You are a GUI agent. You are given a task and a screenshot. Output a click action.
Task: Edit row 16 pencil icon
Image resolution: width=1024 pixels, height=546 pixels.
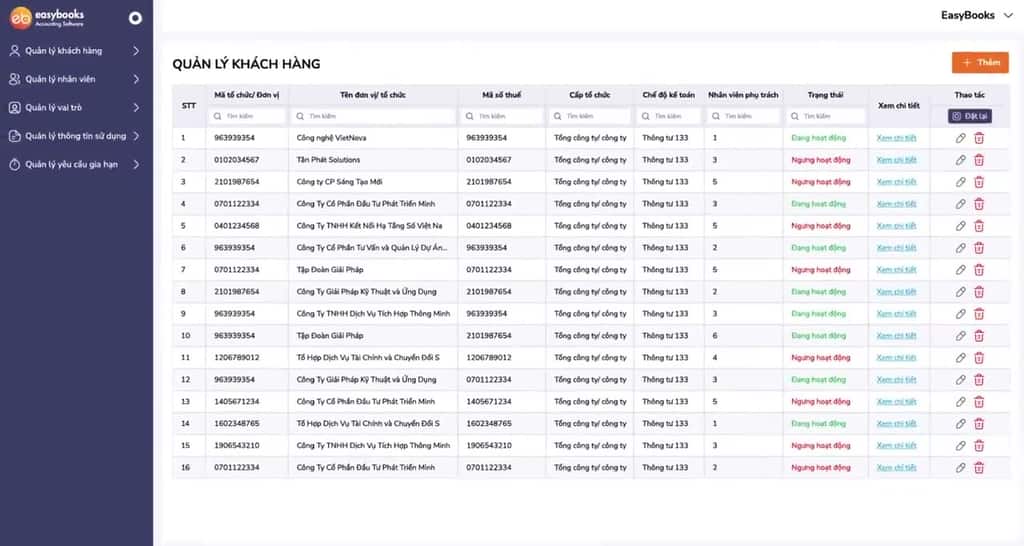(960, 468)
